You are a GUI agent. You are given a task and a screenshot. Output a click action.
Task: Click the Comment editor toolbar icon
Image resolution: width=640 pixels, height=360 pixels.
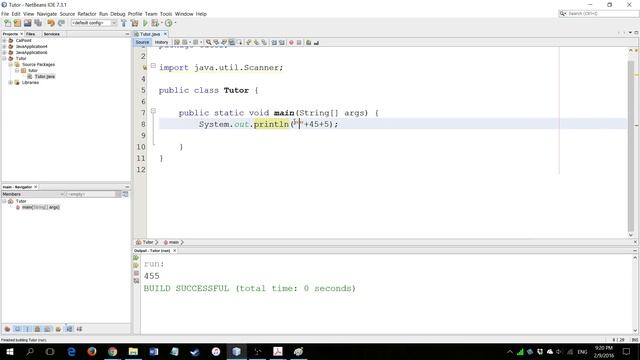pos(309,42)
